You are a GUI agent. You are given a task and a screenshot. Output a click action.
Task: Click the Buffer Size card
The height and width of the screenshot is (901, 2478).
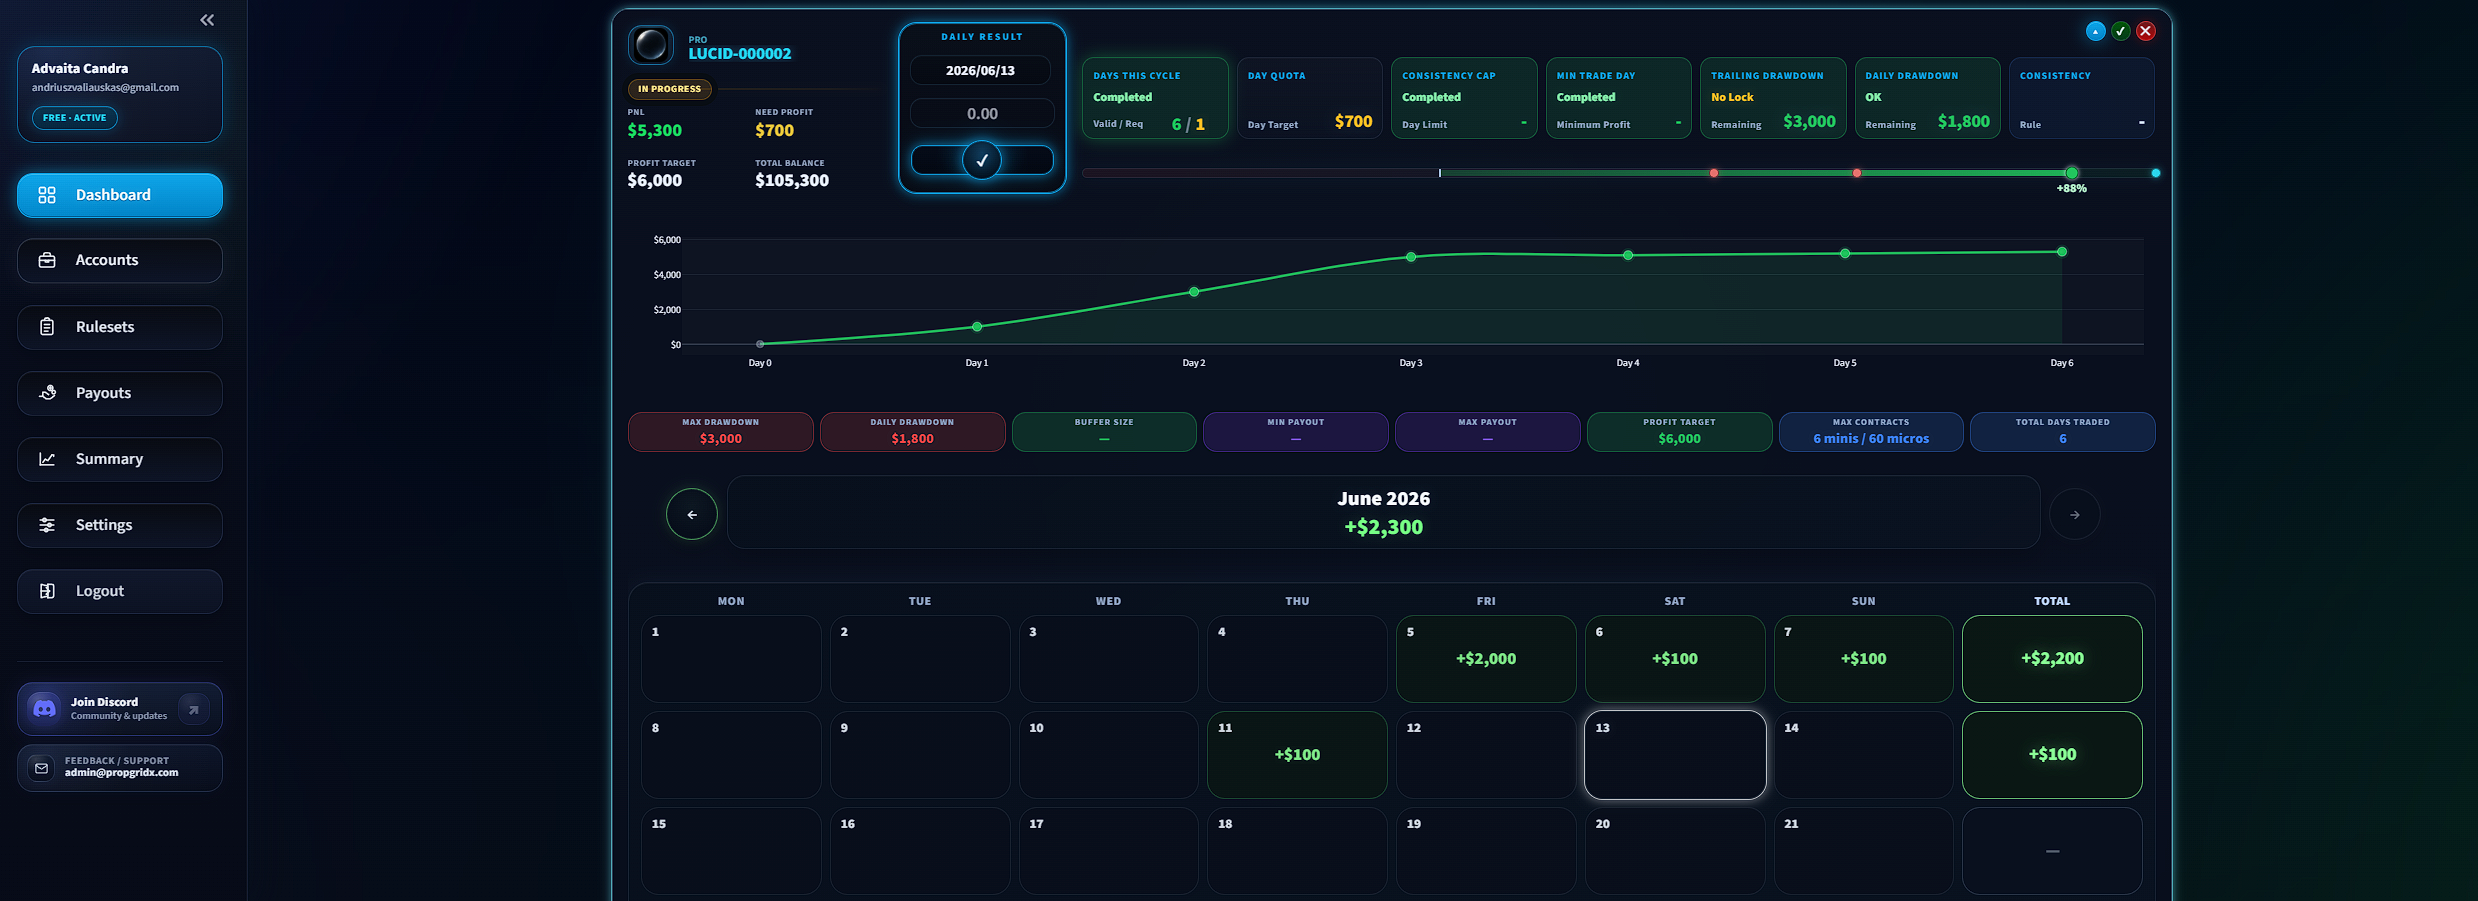[x=1104, y=432]
